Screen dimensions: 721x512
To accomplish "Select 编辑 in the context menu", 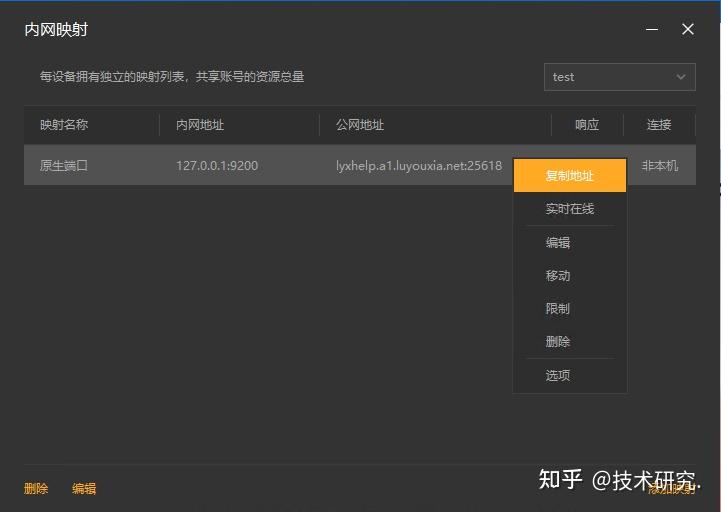I will [558, 243].
